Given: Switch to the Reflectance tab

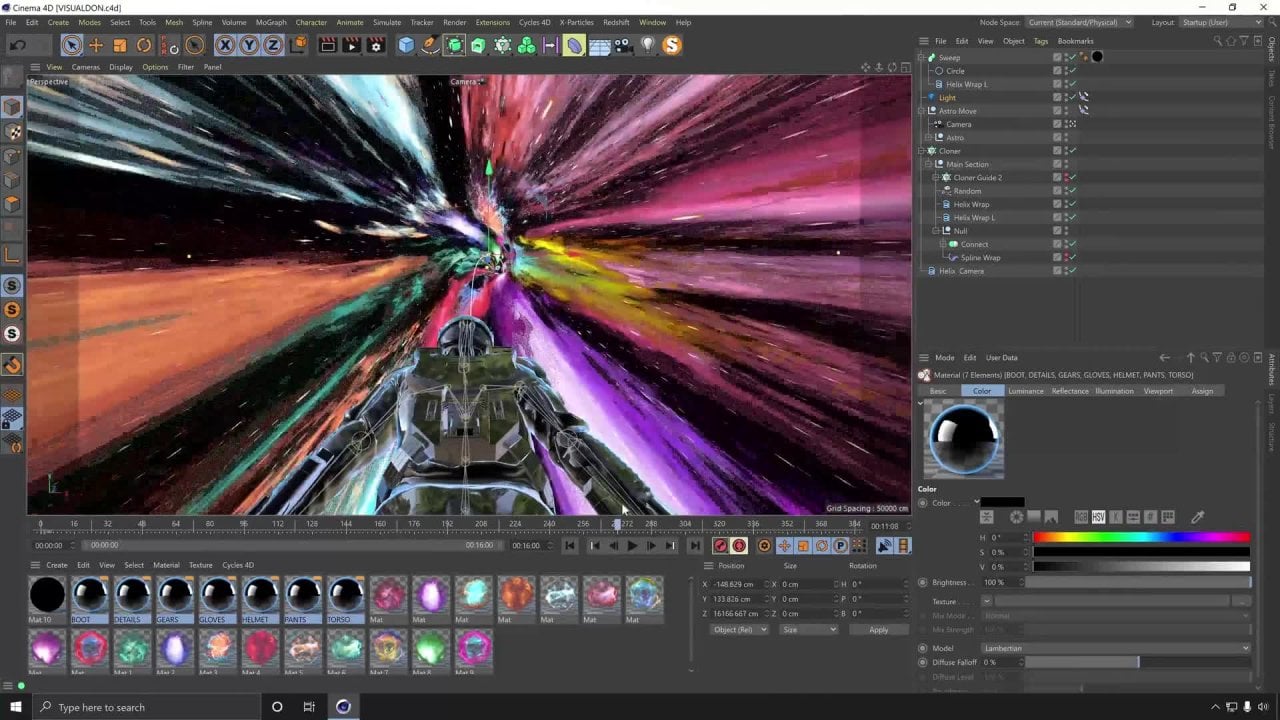Looking at the screenshot, I should pos(1070,391).
